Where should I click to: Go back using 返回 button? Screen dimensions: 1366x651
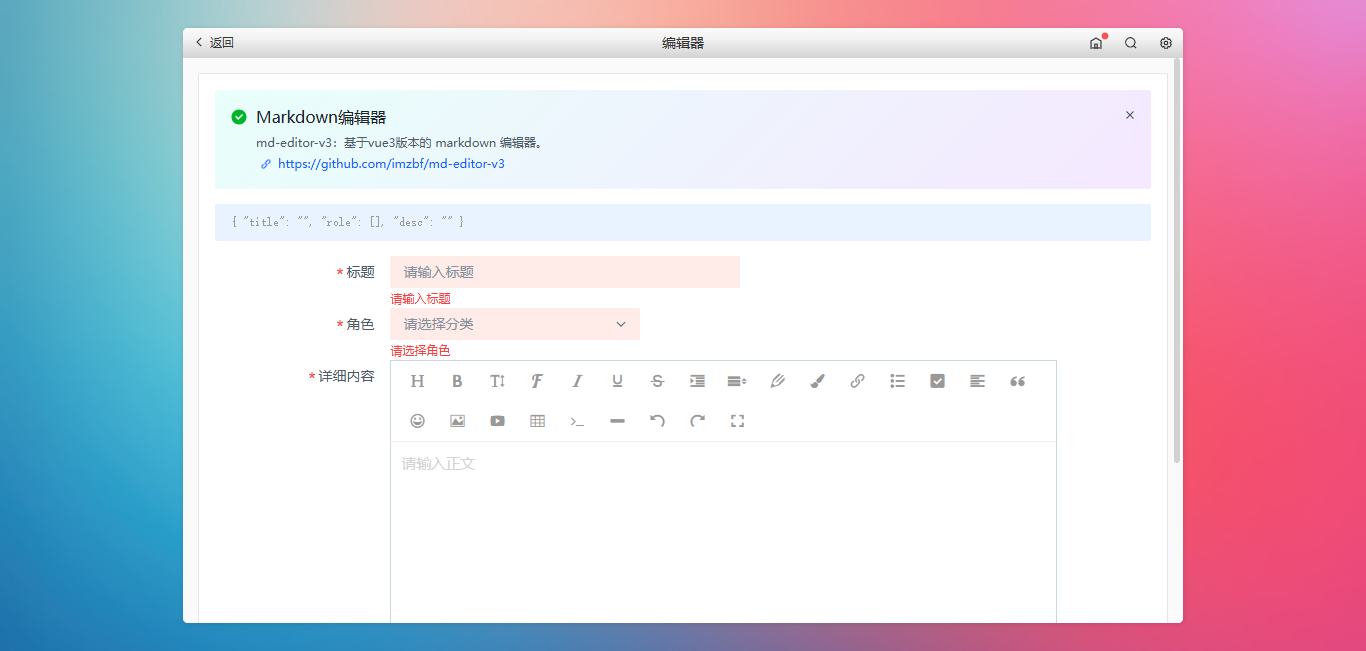tap(214, 43)
